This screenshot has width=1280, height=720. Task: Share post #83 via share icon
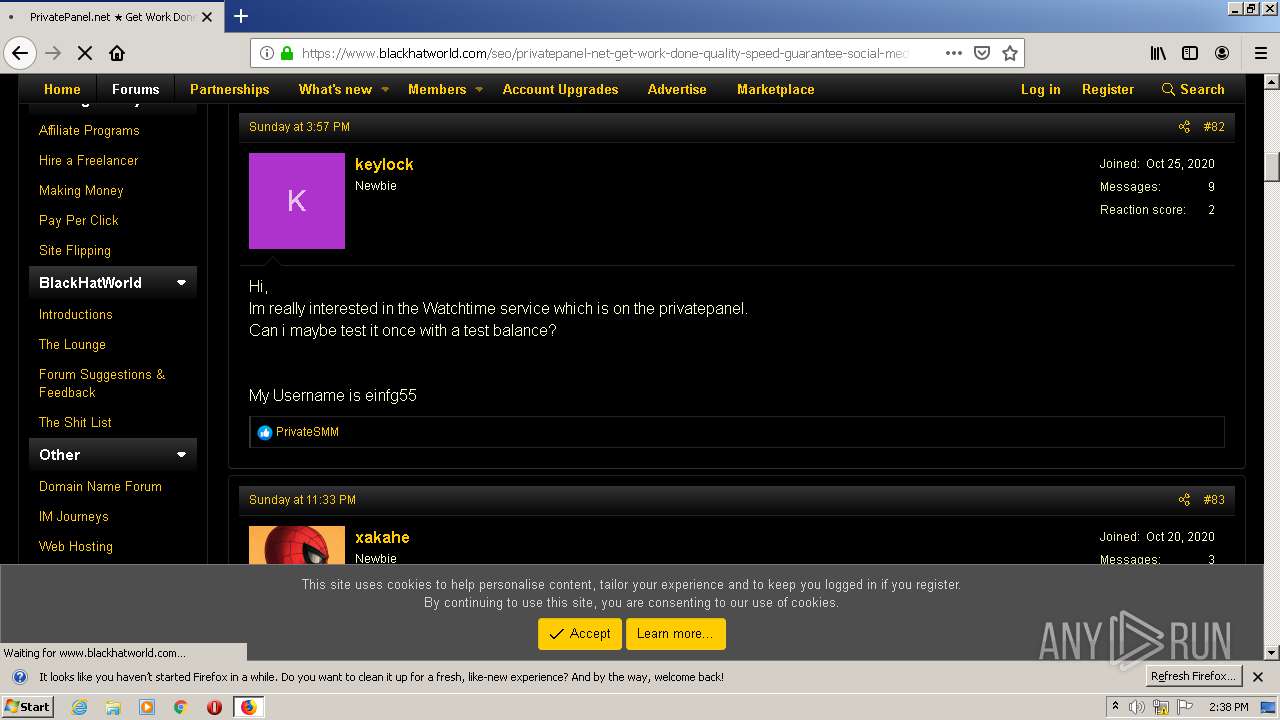1184,500
